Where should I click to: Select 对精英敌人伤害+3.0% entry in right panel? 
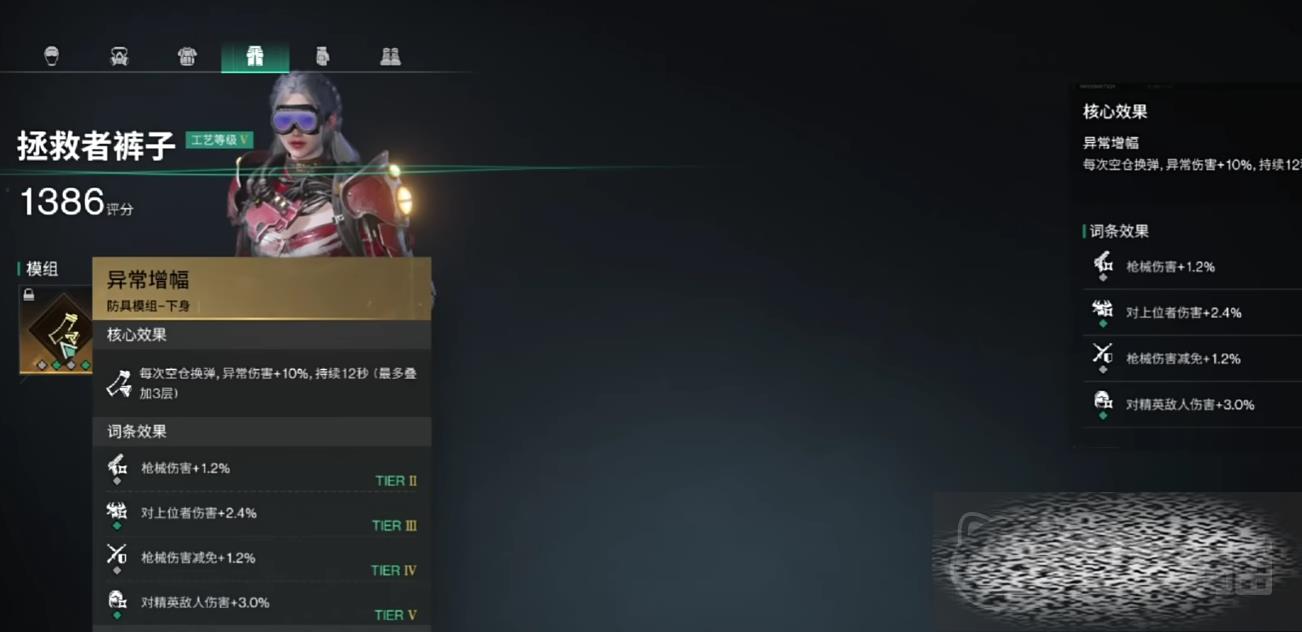pyautogui.click(x=1192, y=405)
